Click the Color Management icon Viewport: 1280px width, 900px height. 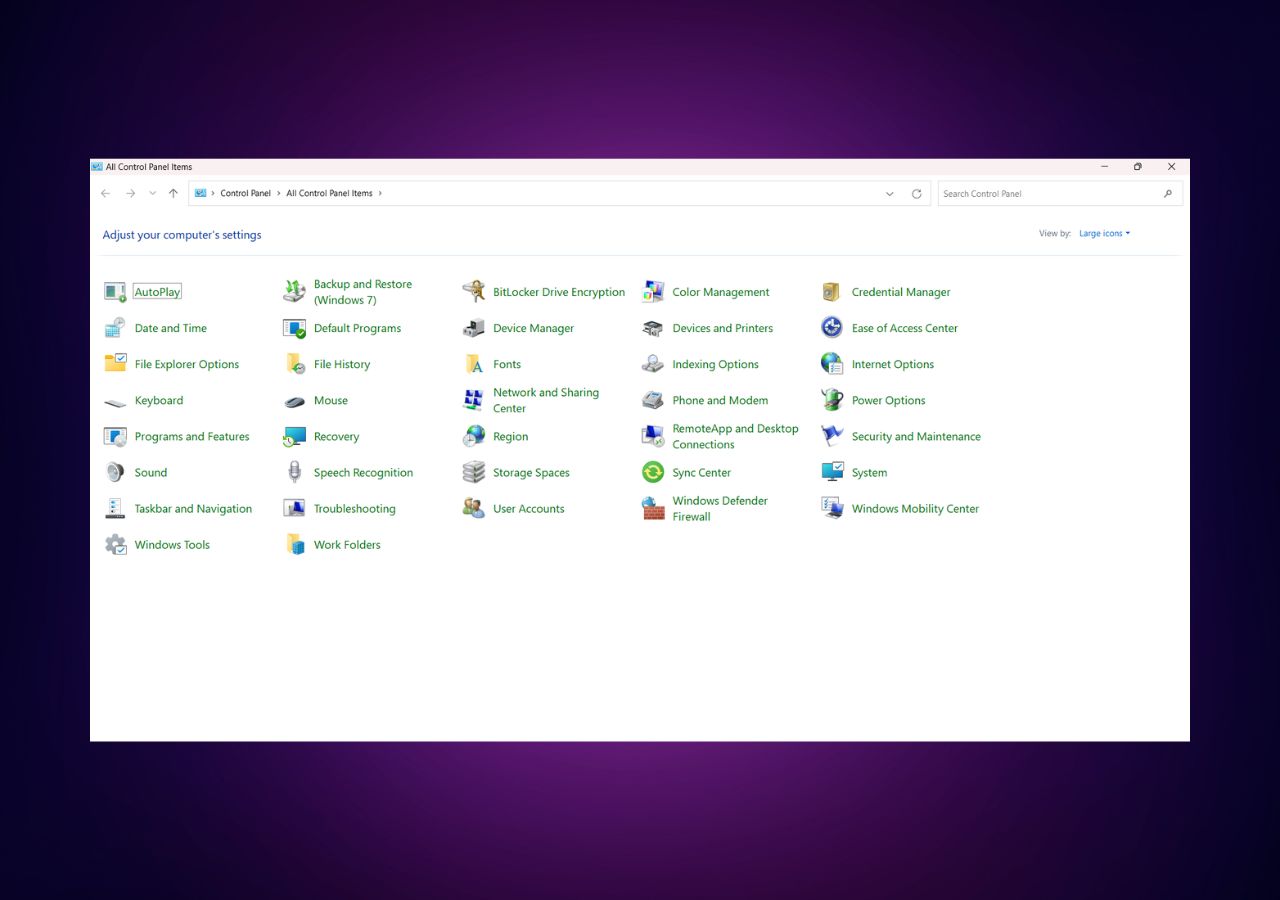click(x=653, y=292)
